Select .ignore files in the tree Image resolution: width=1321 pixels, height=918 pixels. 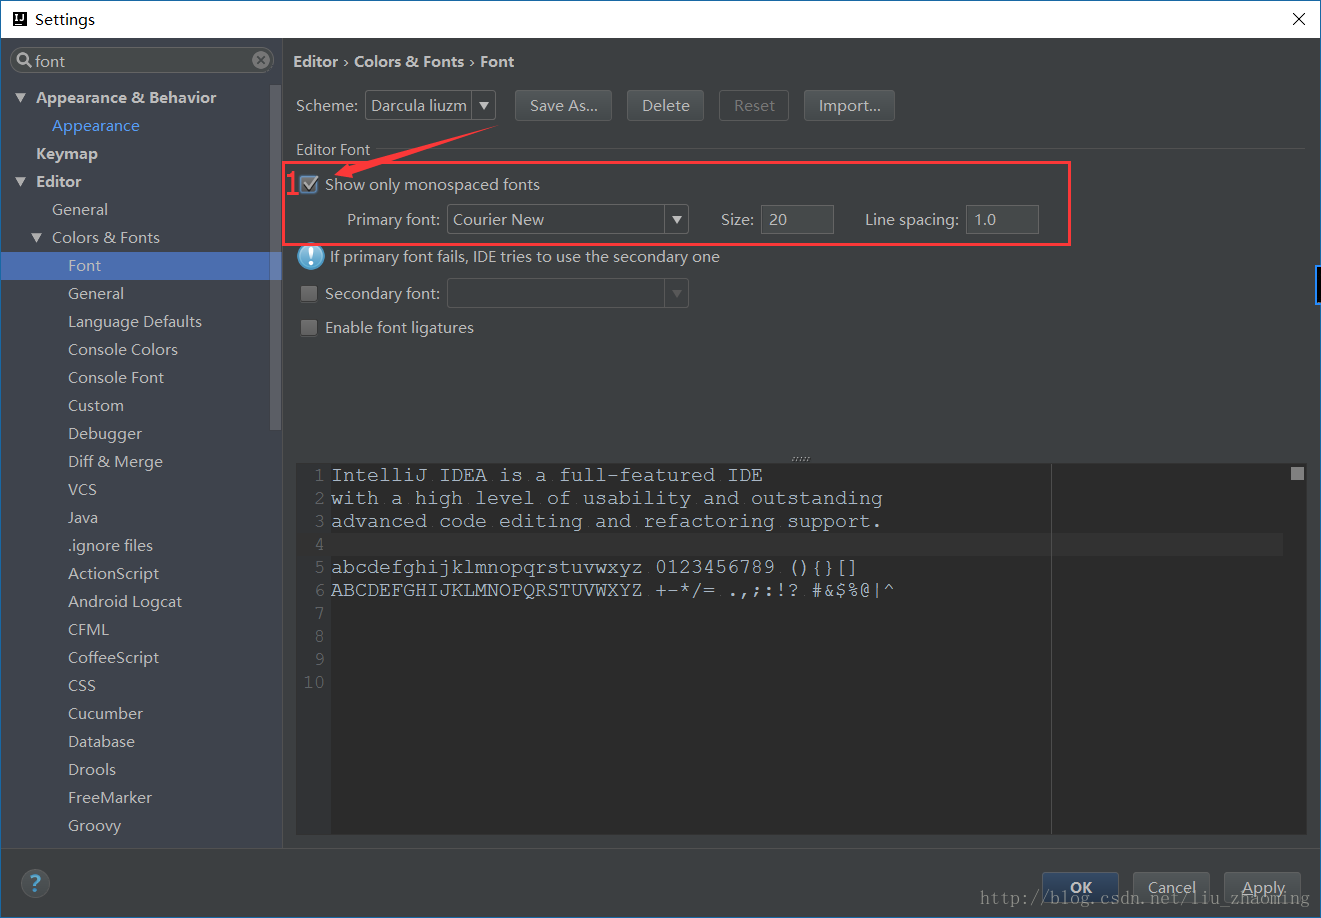(110, 545)
